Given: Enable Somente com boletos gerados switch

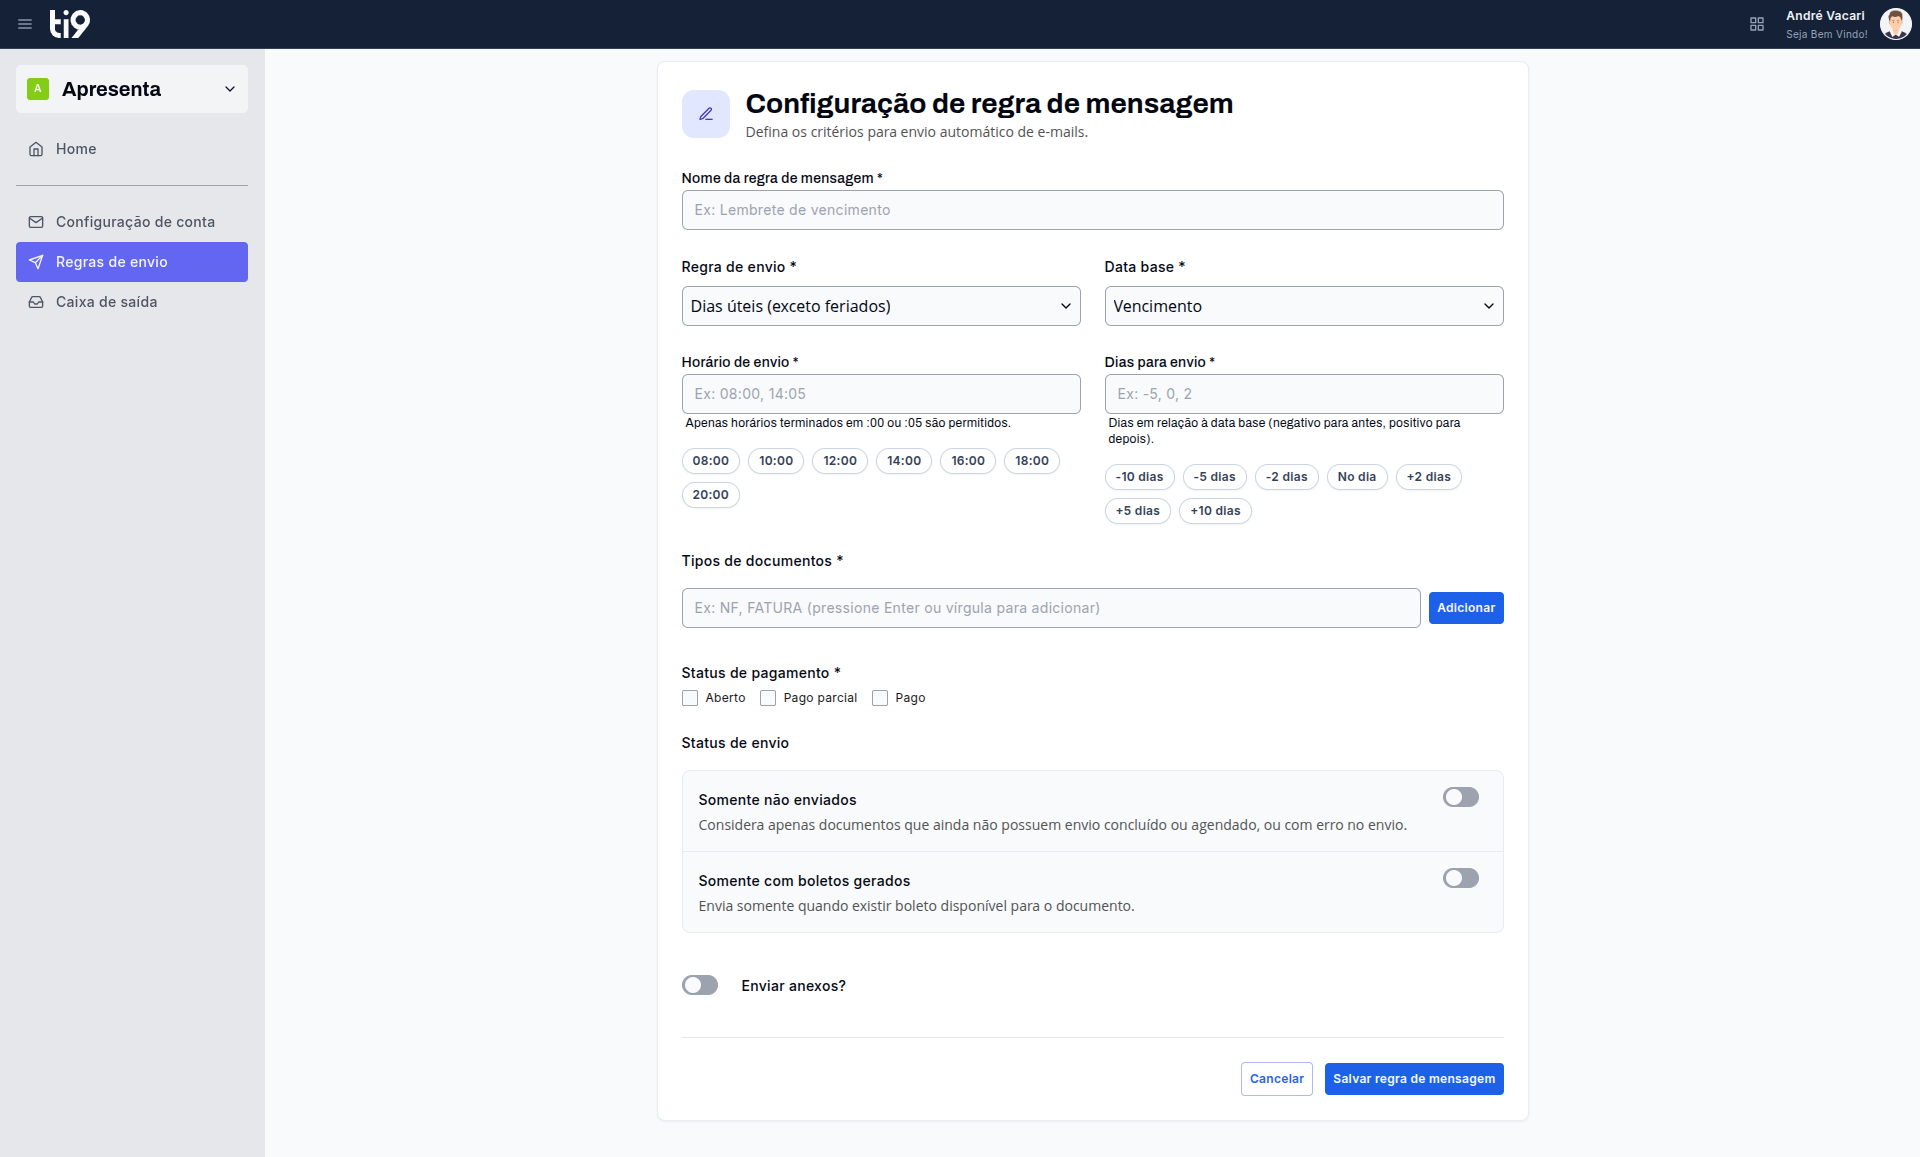Looking at the screenshot, I should pos(1460,878).
